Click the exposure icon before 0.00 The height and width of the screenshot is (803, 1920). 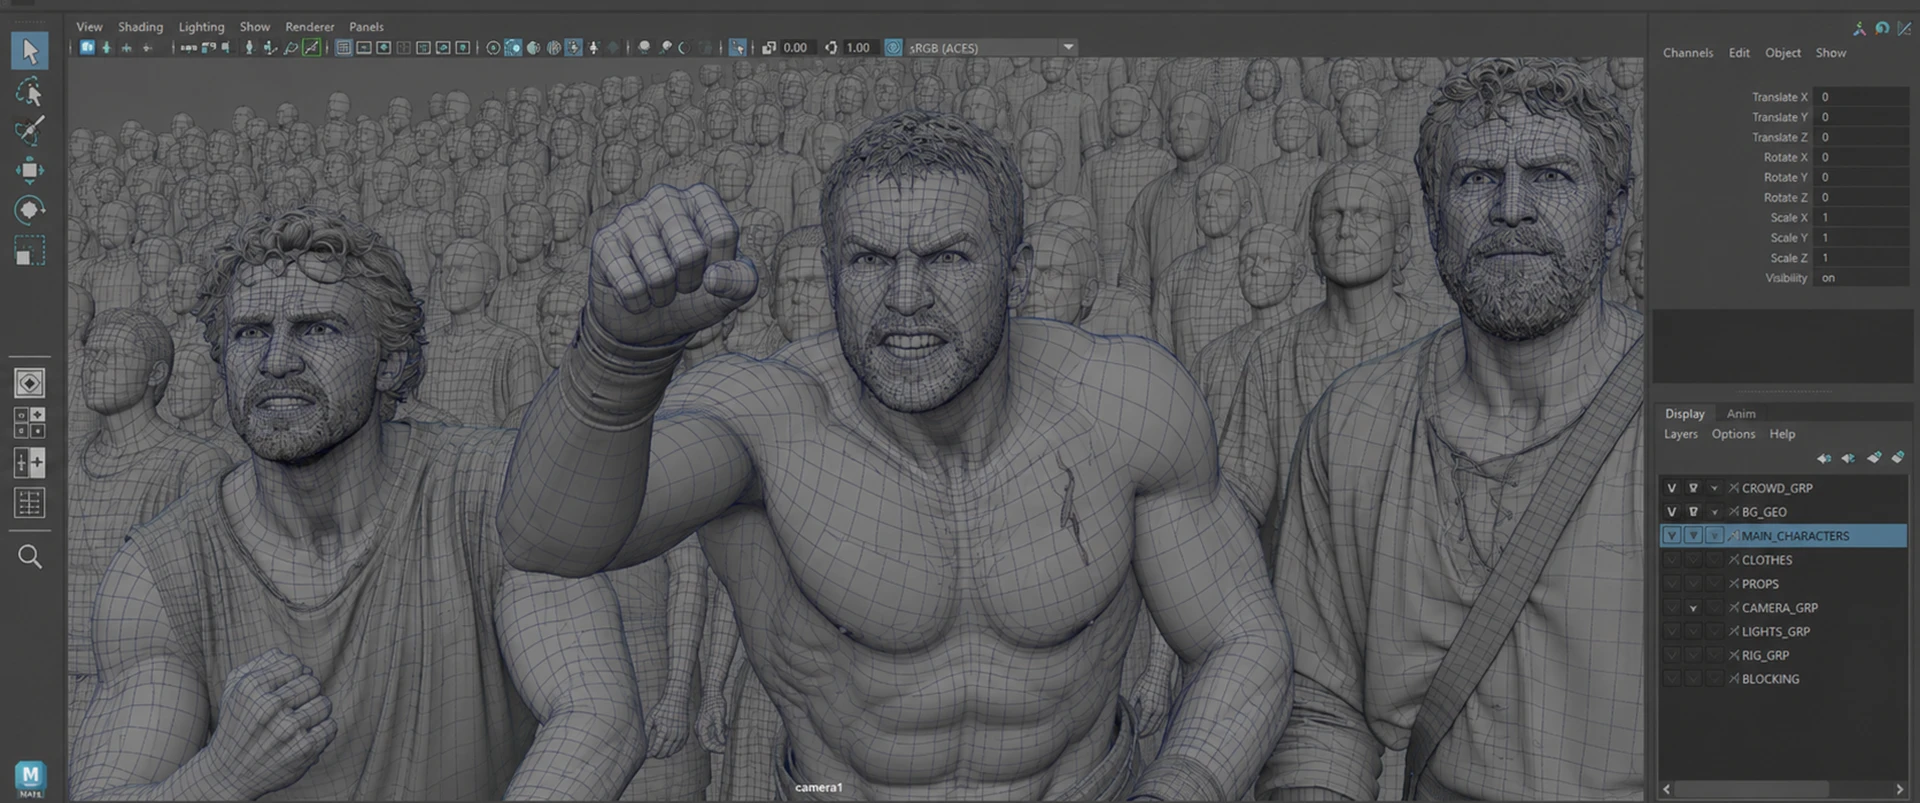pos(769,47)
